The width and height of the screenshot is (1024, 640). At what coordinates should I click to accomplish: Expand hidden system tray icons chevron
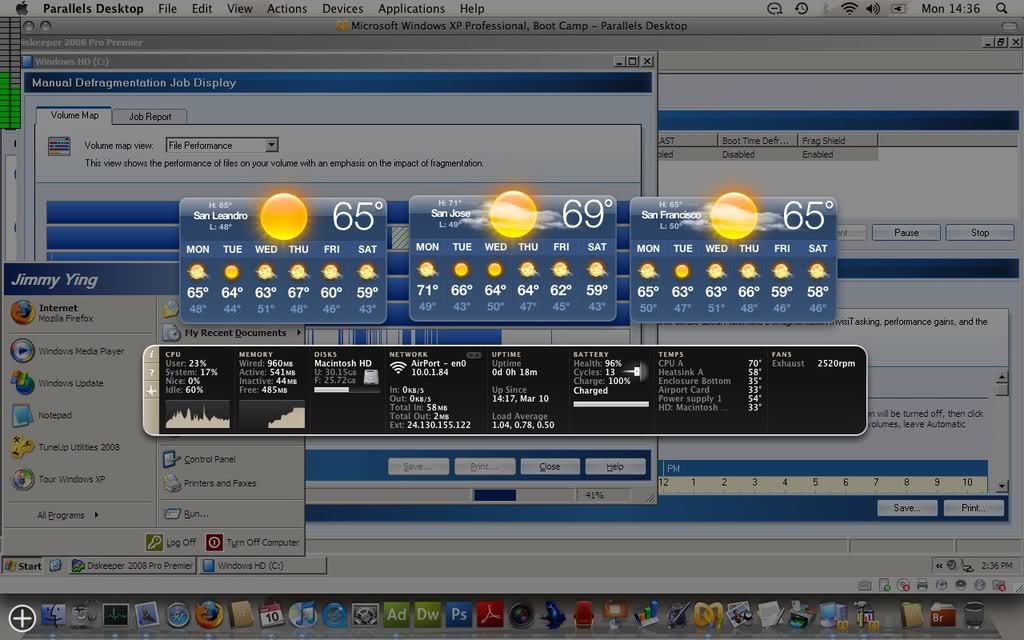coord(939,566)
